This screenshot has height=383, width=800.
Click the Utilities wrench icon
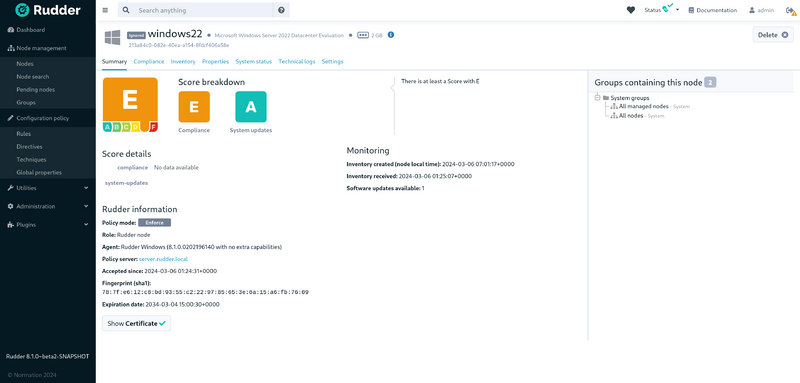pos(11,188)
